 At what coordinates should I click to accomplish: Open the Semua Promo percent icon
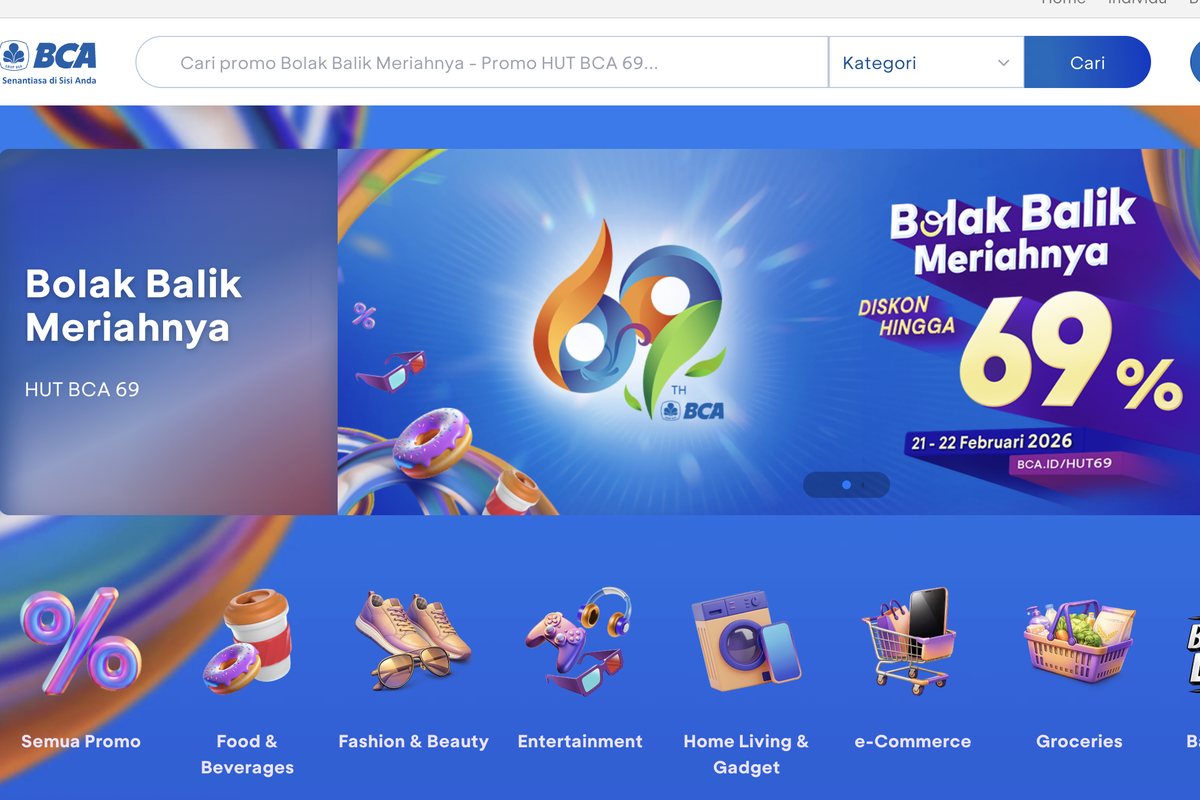(81, 642)
